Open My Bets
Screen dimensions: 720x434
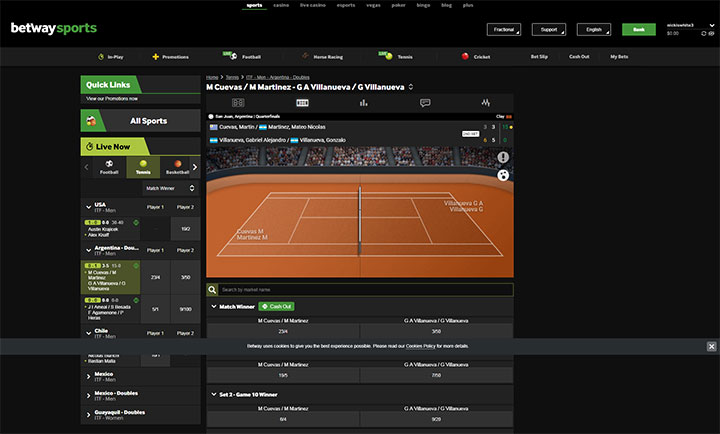coord(619,56)
